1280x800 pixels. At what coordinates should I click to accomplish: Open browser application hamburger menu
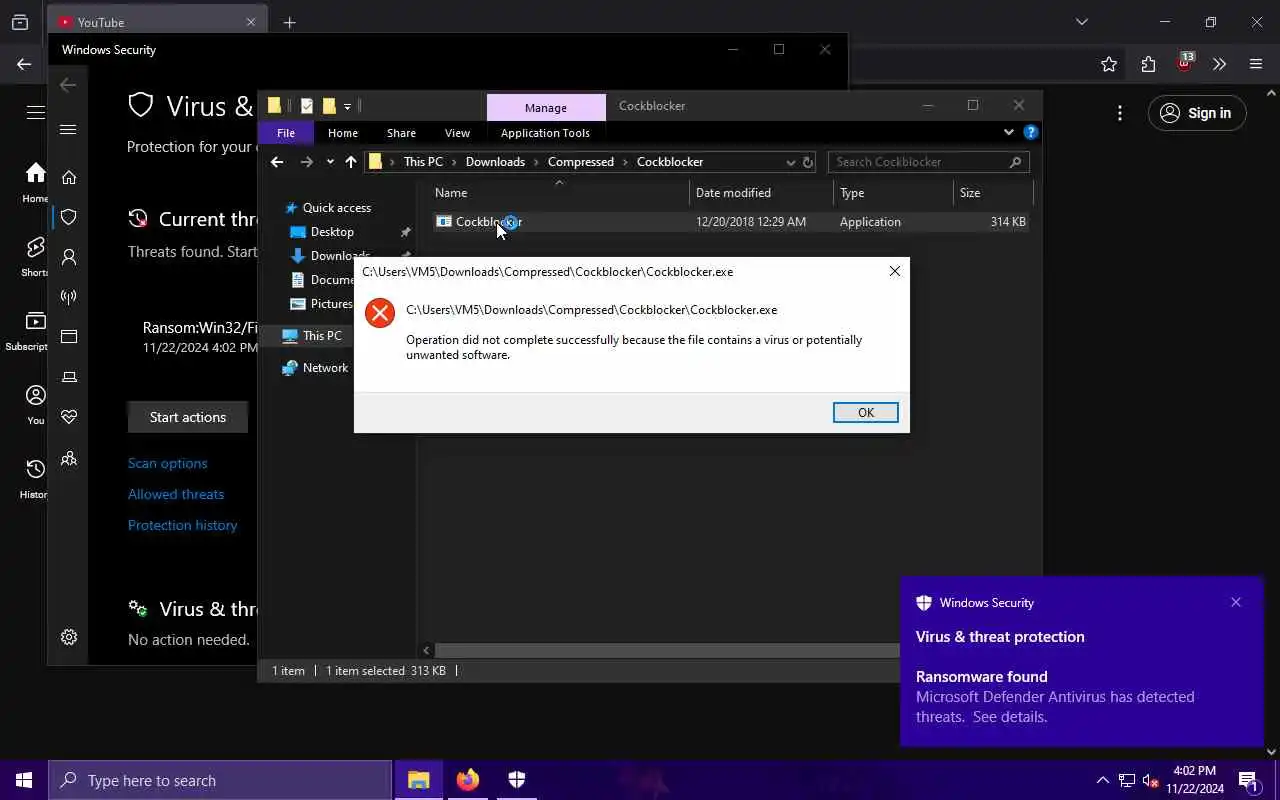click(1256, 64)
